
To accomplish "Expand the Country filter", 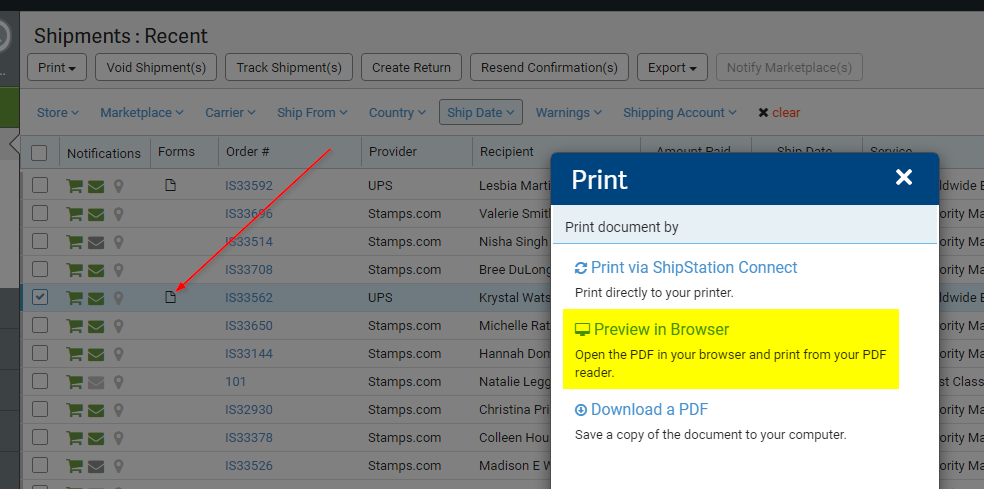I will pyautogui.click(x=397, y=113).
